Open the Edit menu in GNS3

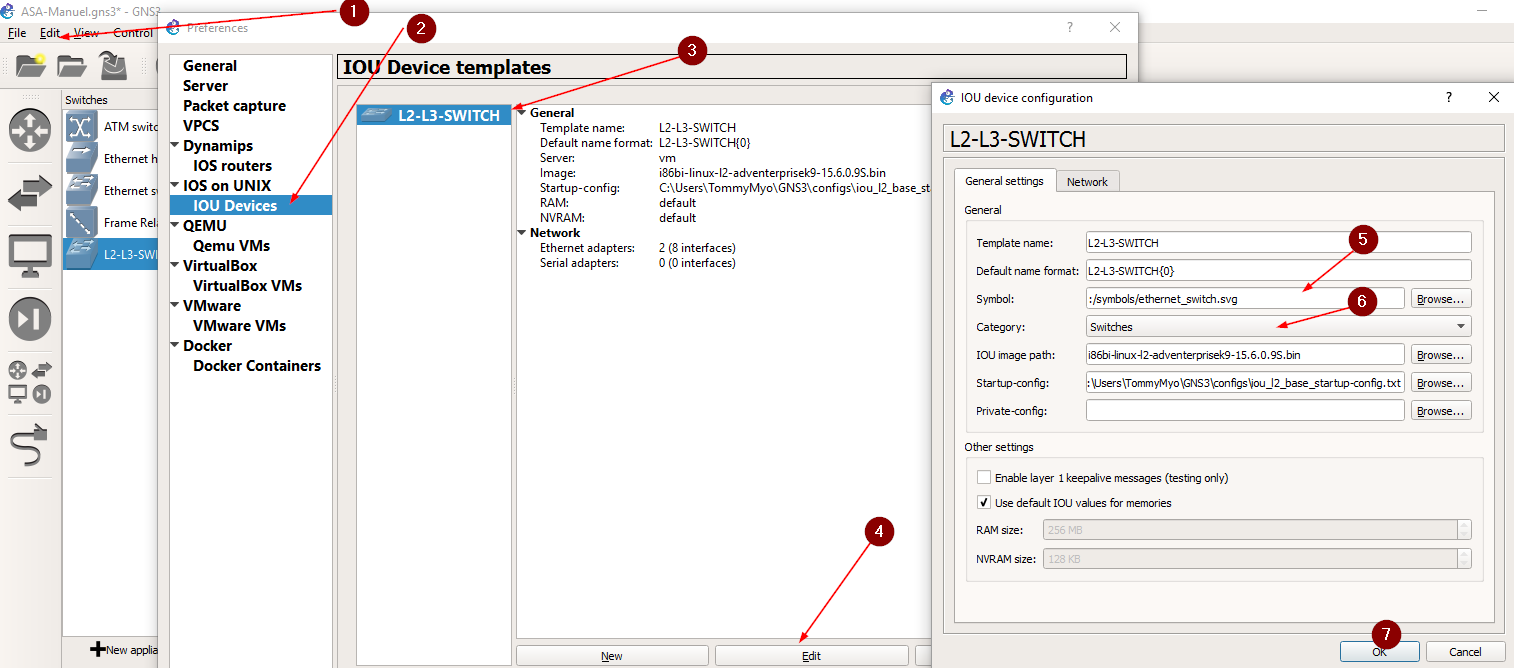click(x=50, y=33)
